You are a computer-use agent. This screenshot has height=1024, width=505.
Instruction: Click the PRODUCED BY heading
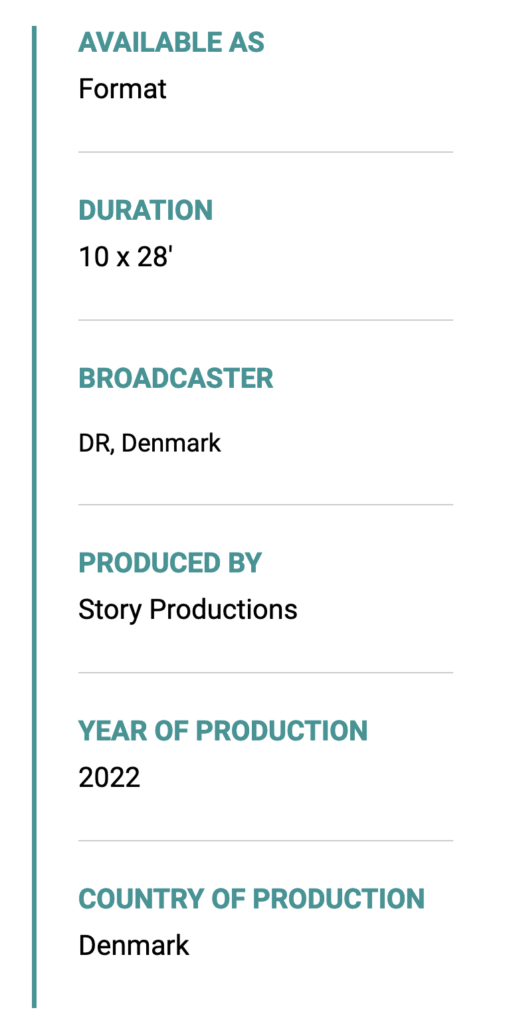pyautogui.click(x=170, y=563)
